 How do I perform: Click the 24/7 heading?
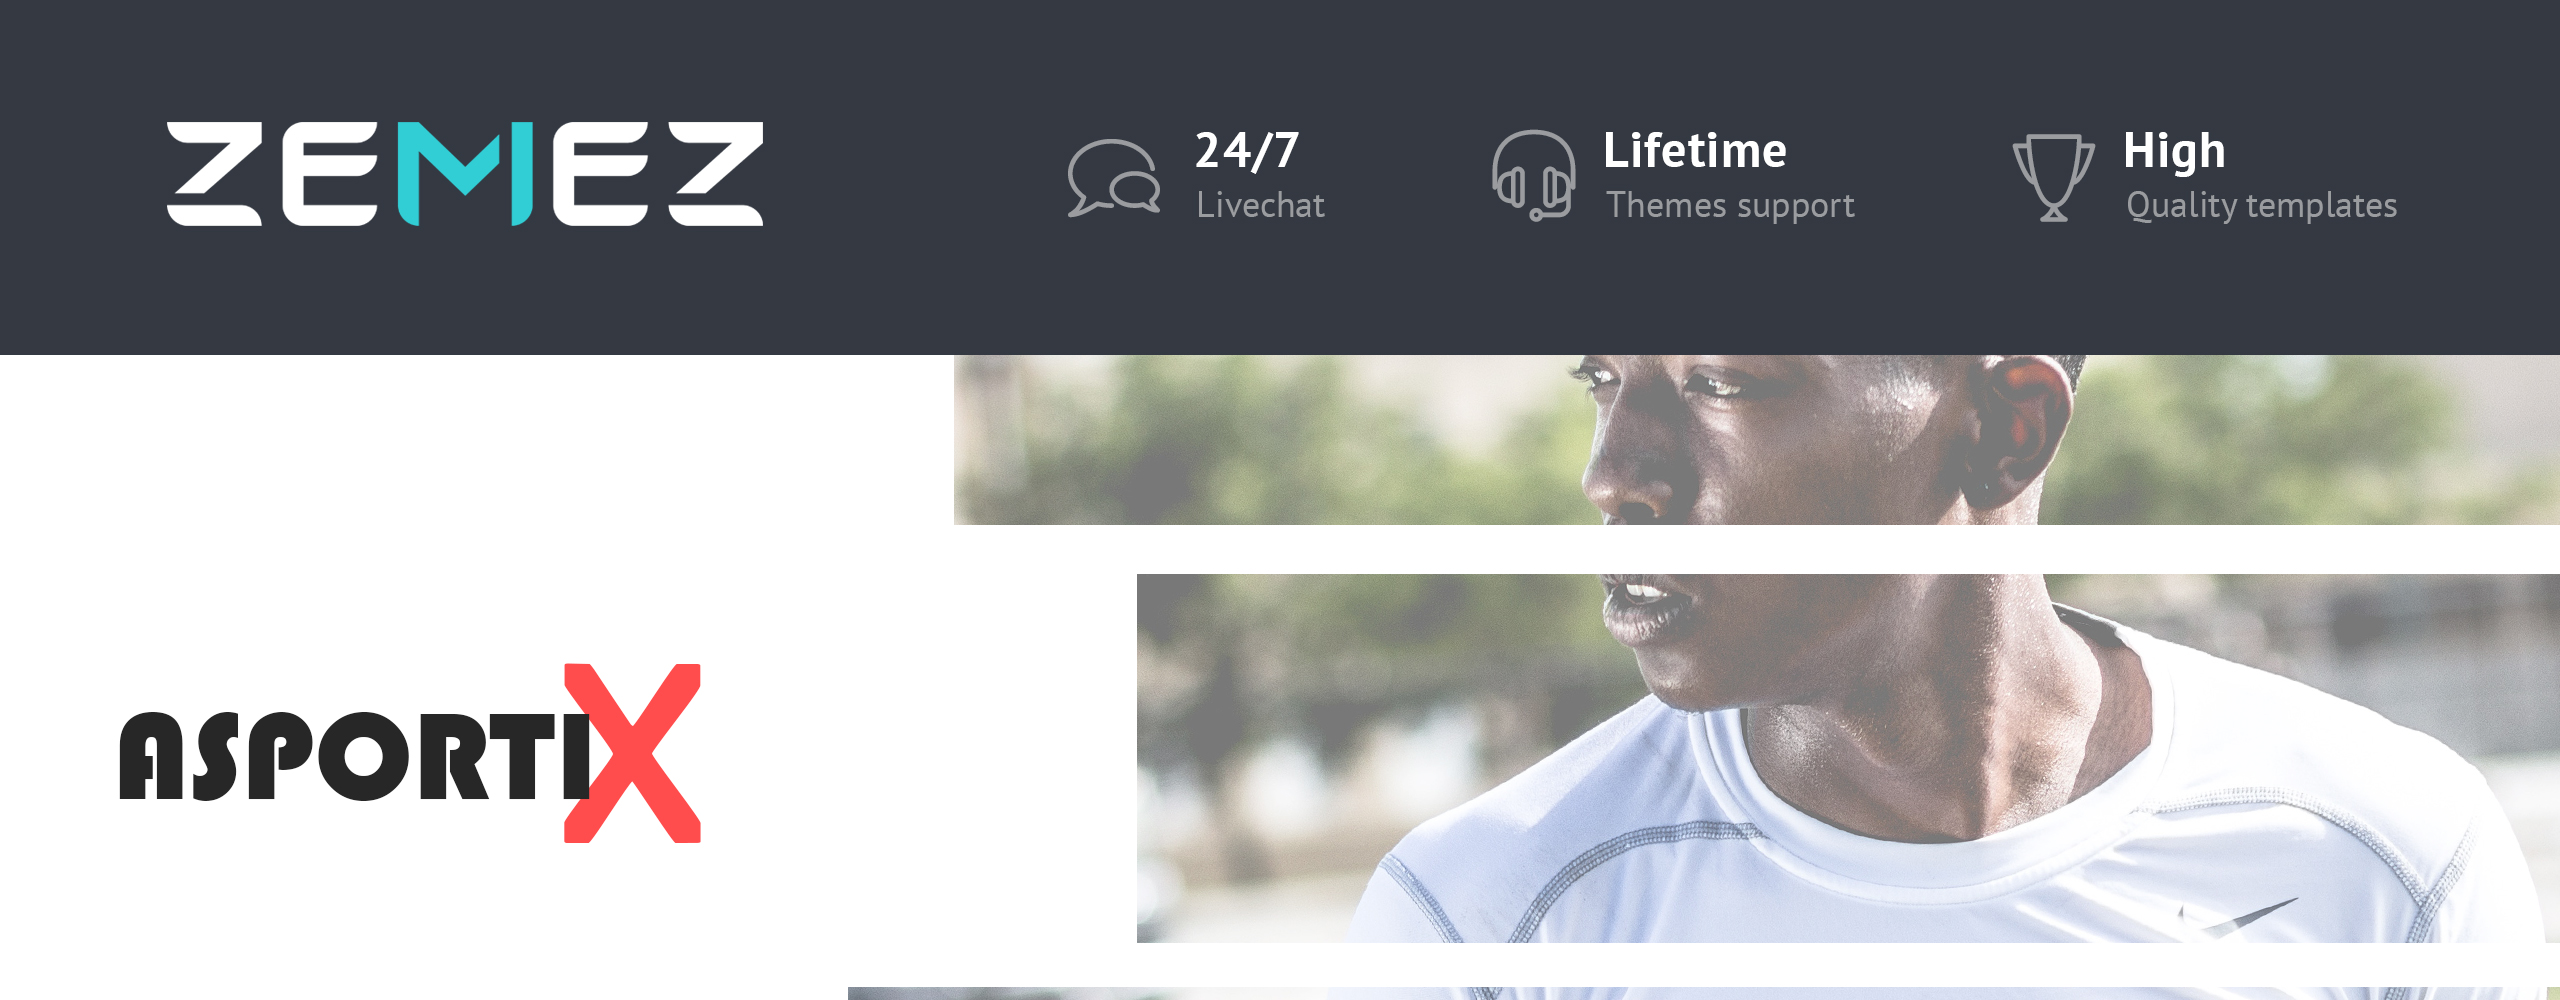click(1247, 151)
